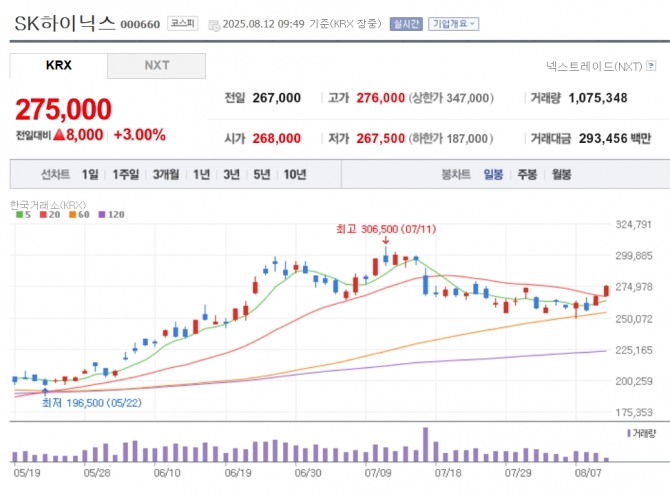The image size is (670, 493).
Task: Click the 최고 306,500 (07/11) chart marker
Action: pos(386,229)
